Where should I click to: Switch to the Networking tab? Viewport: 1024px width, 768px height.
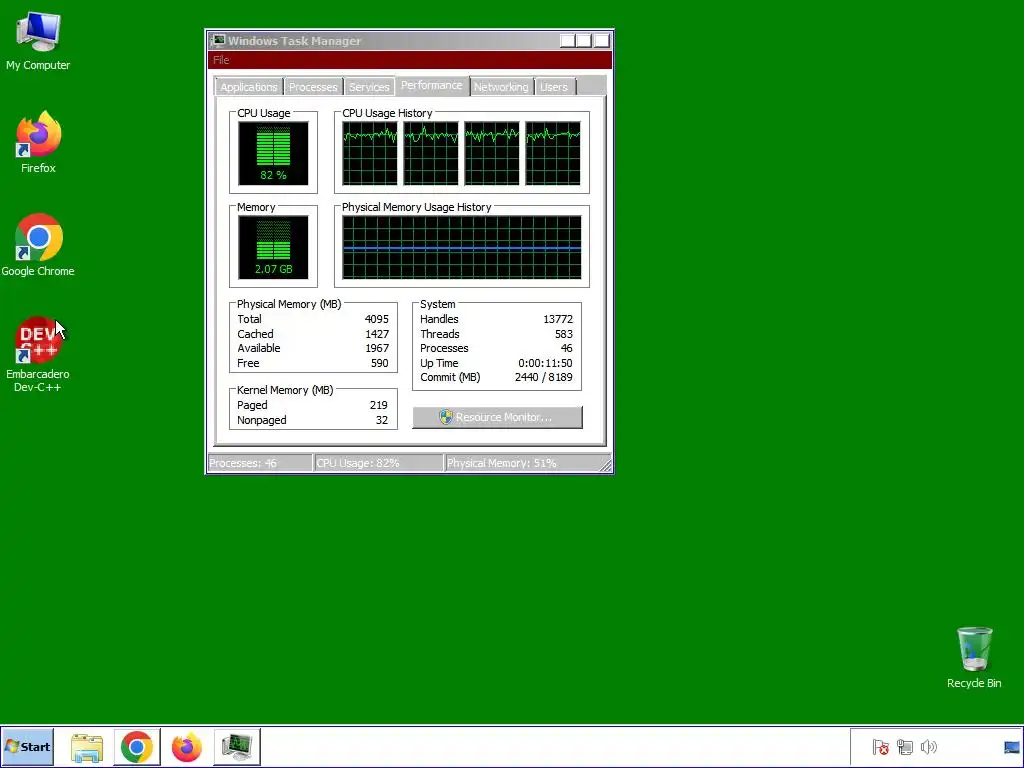(501, 87)
